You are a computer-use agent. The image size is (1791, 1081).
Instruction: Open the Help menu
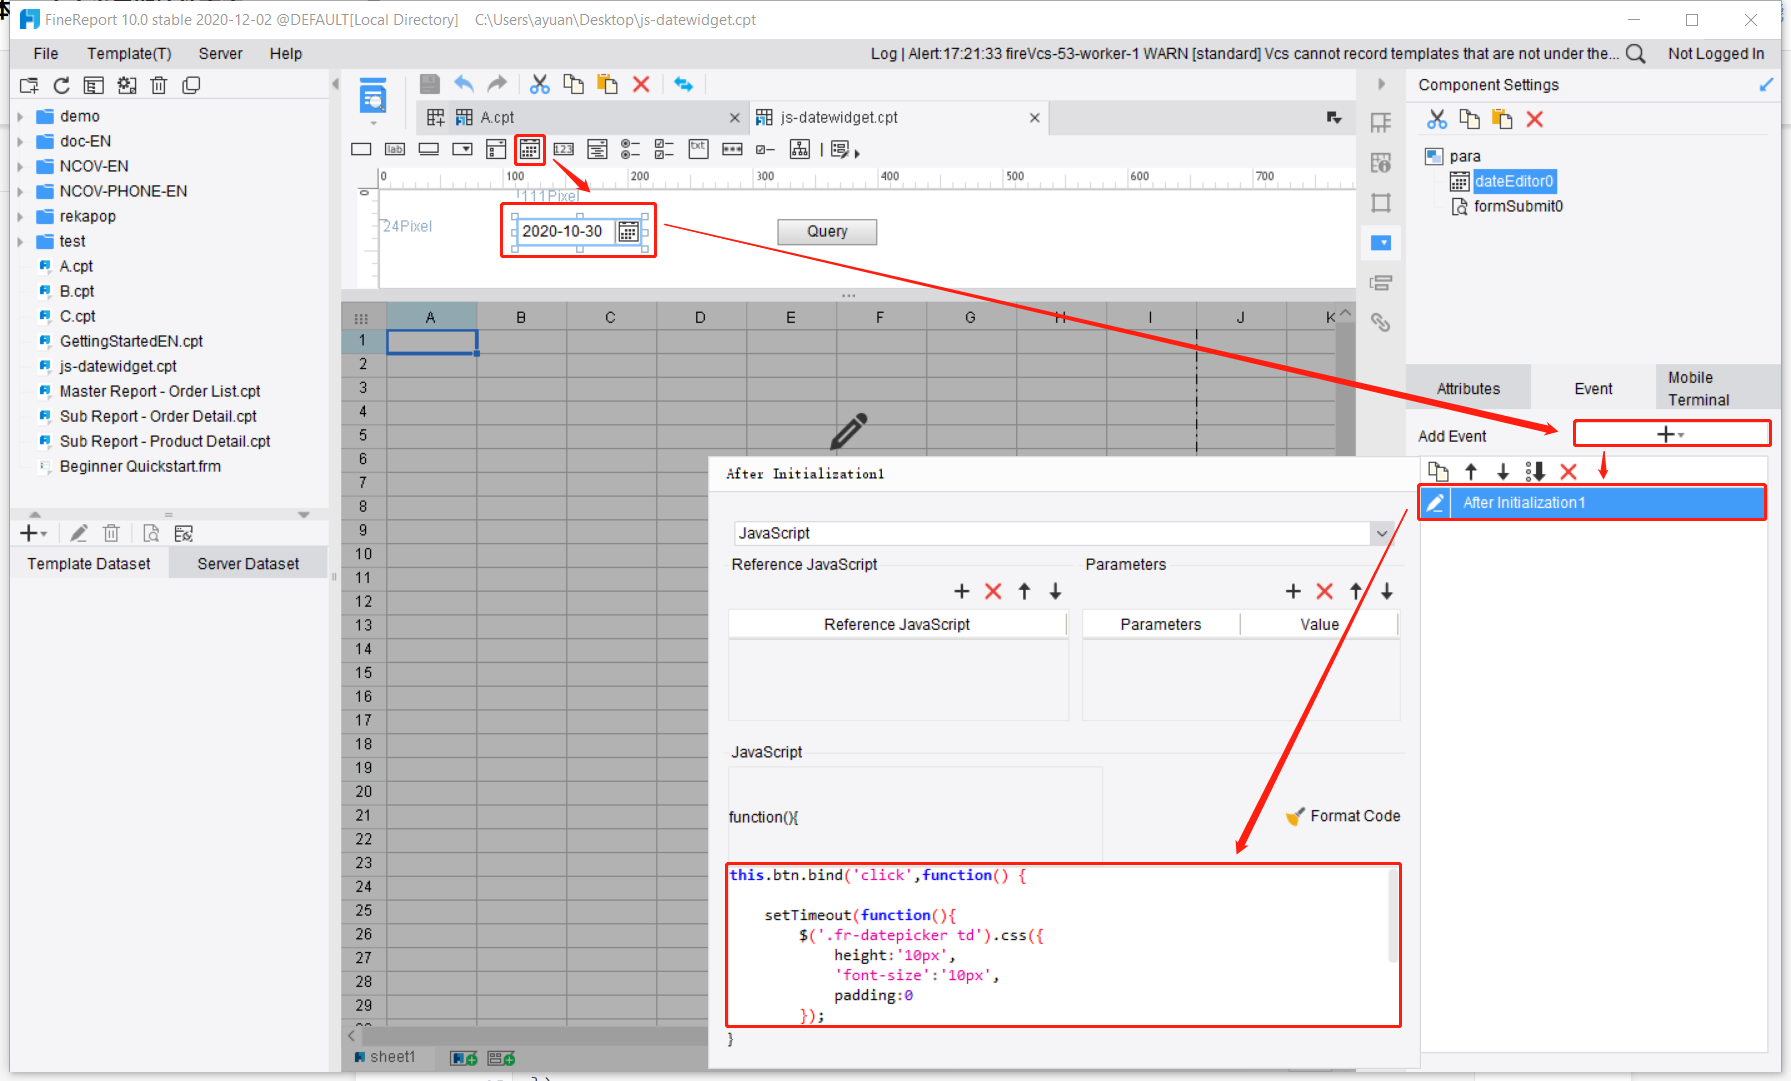coord(285,54)
